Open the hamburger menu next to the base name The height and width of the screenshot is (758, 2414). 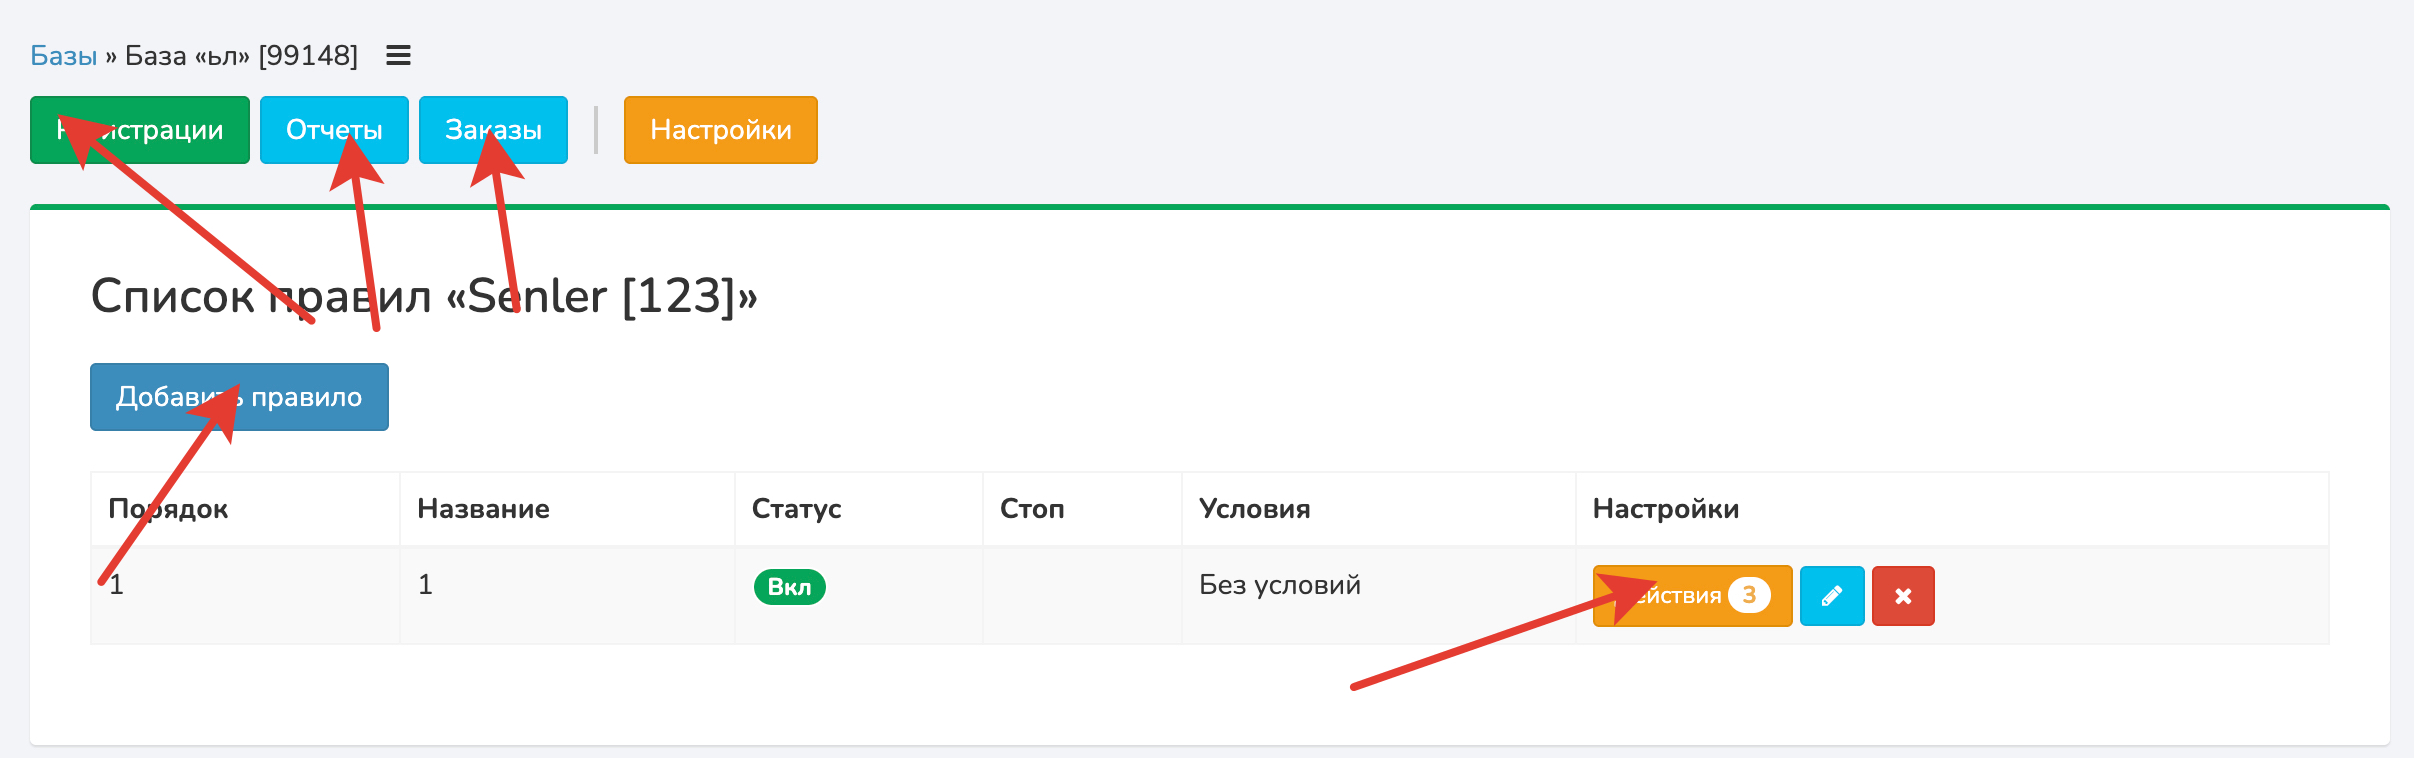click(x=398, y=56)
